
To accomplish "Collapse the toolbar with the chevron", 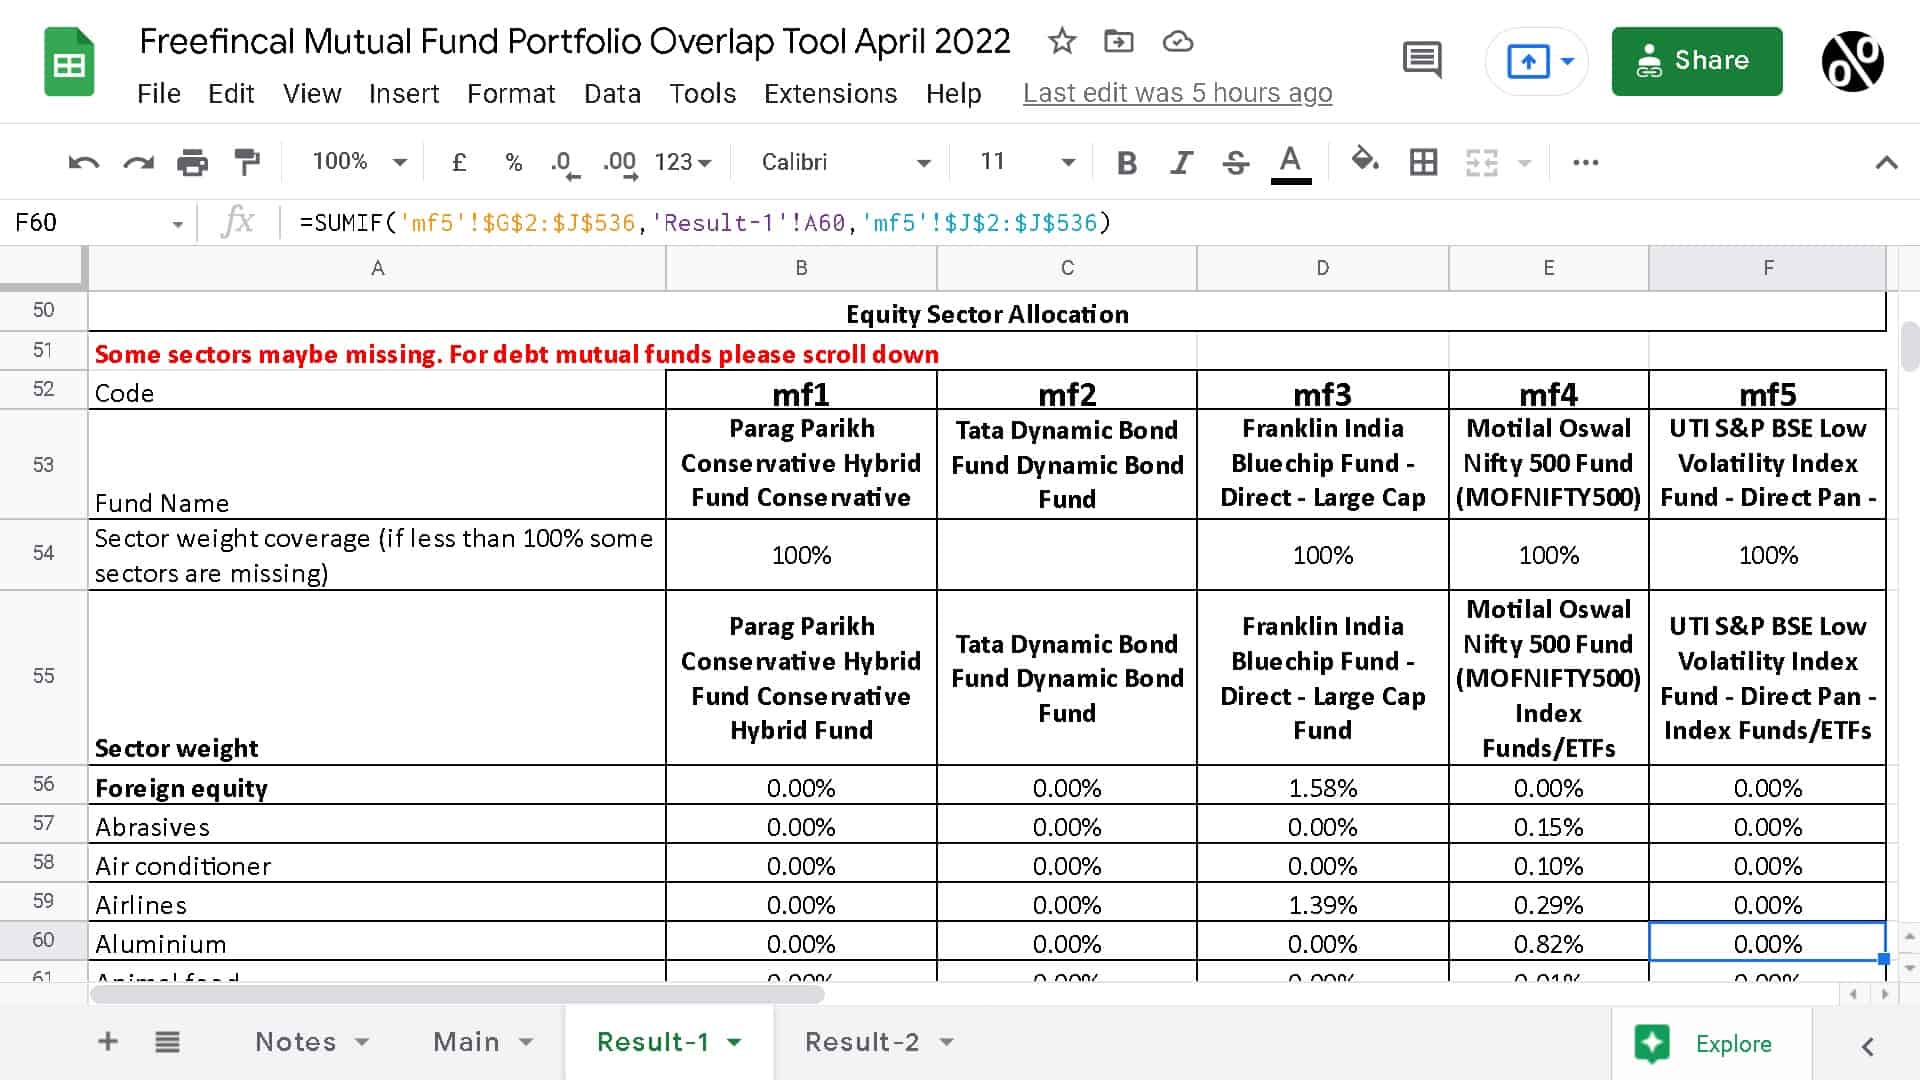I will click(1886, 161).
